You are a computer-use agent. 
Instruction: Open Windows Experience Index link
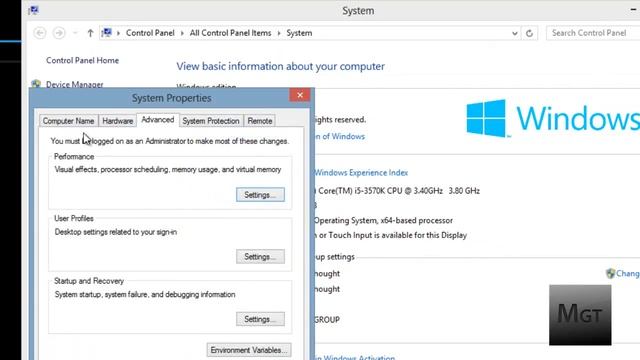click(361, 173)
